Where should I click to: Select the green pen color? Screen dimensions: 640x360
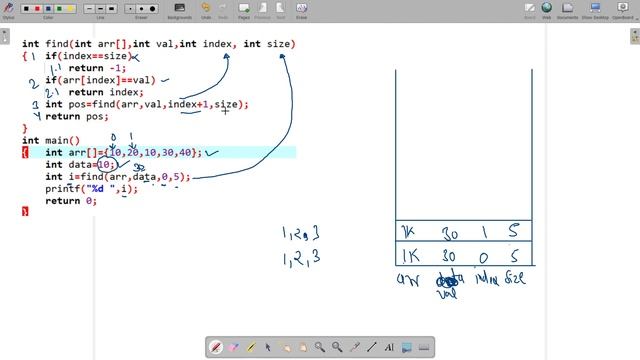(x=59, y=9)
